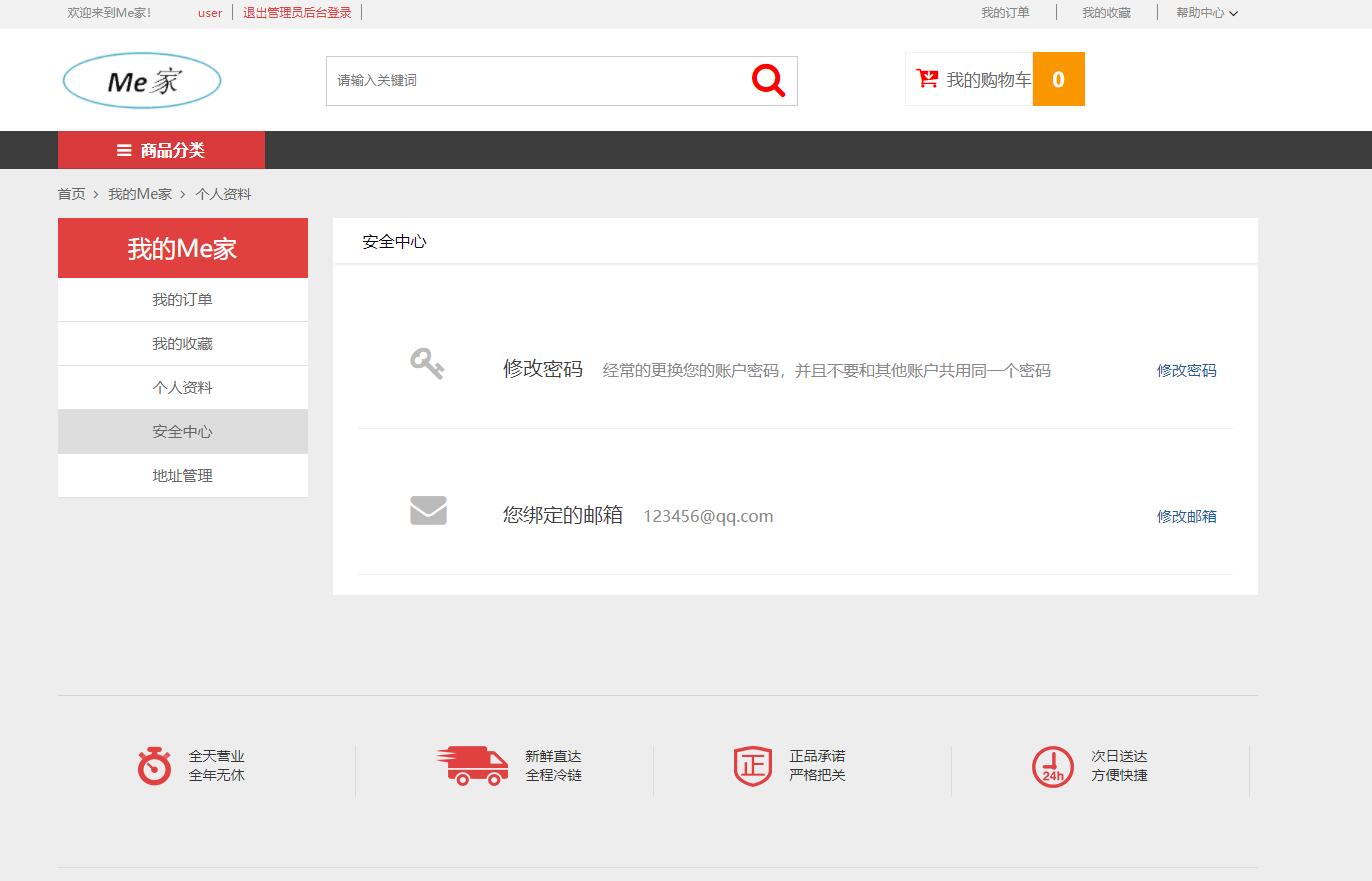The image size is (1372, 881).
Task: Select 地址管理 in the sidebar
Action: 182,475
